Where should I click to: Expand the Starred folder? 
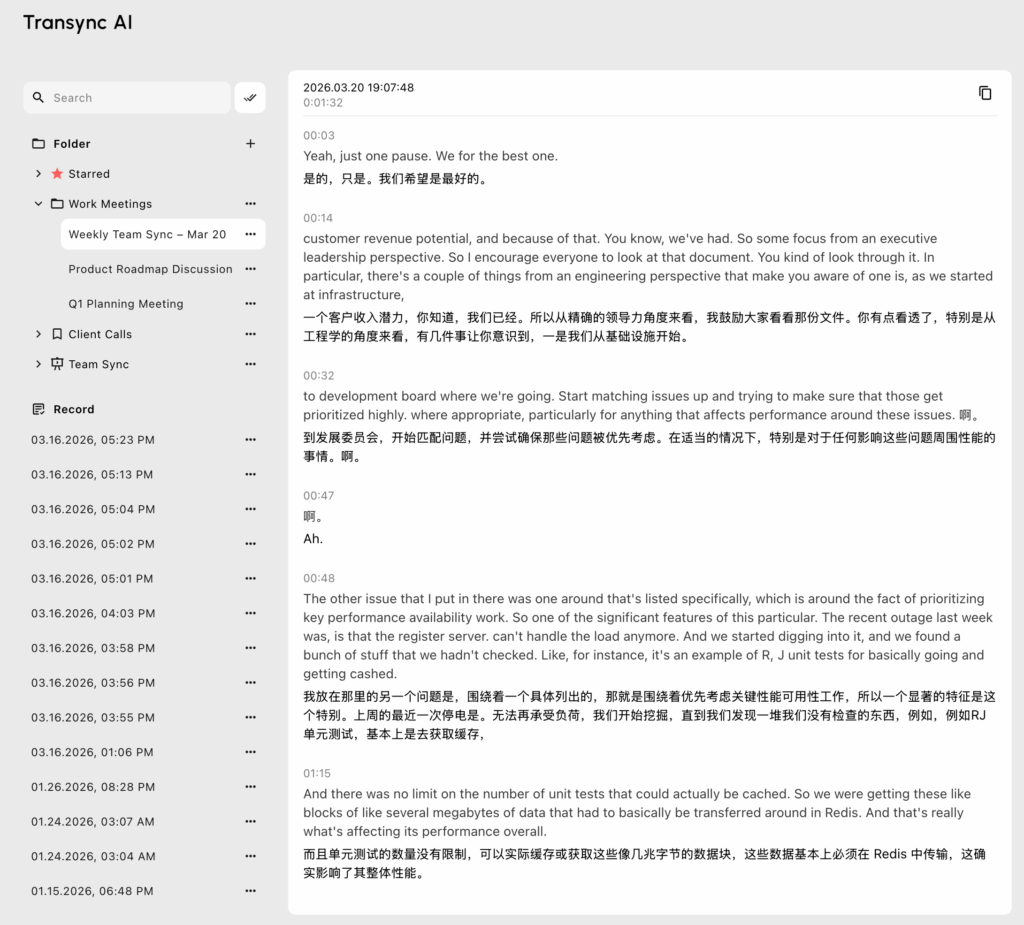click(39, 174)
